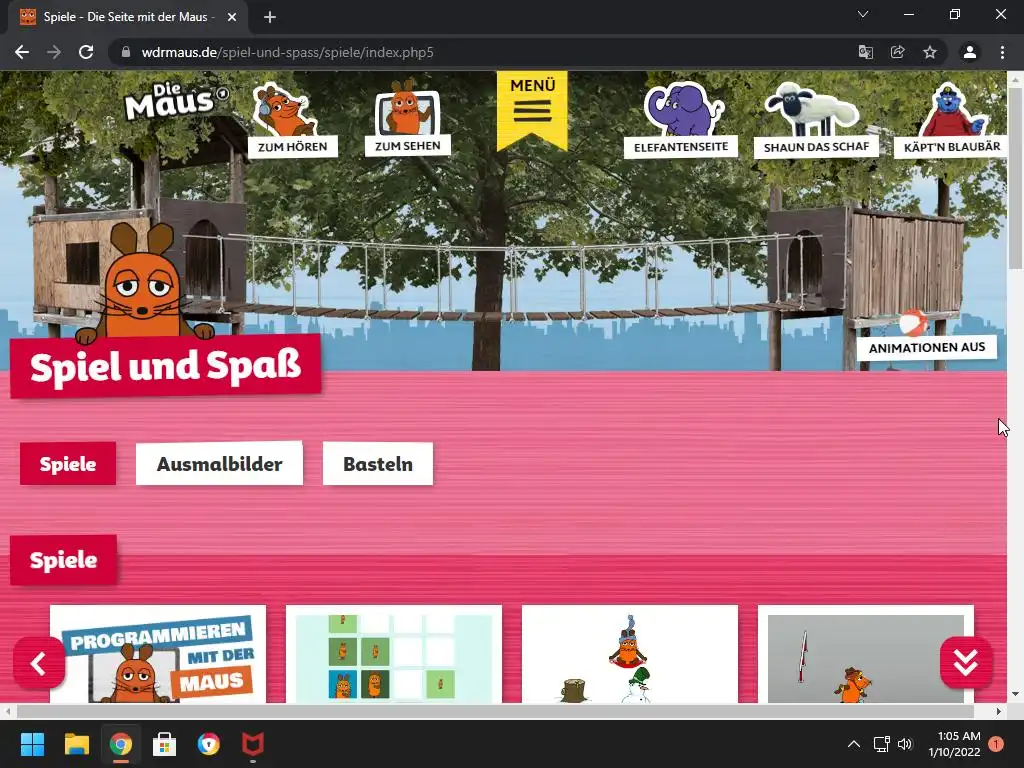The width and height of the screenshot is (1024, 768).
Task: Open File Explorer from taskbar
Action: click(76, 744)
